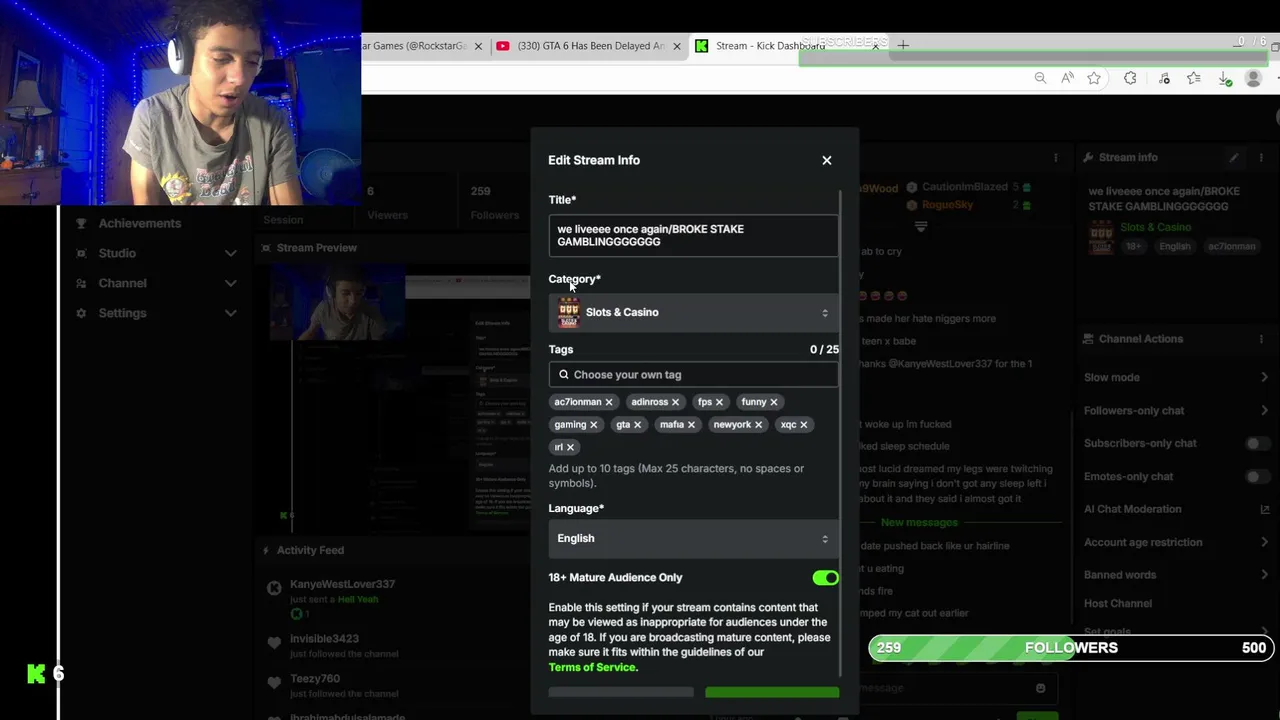The width and height of the screenshot is (1280, 720).
Task: Open the Language dropdown showing English
Action: click(x=694, y=538)
